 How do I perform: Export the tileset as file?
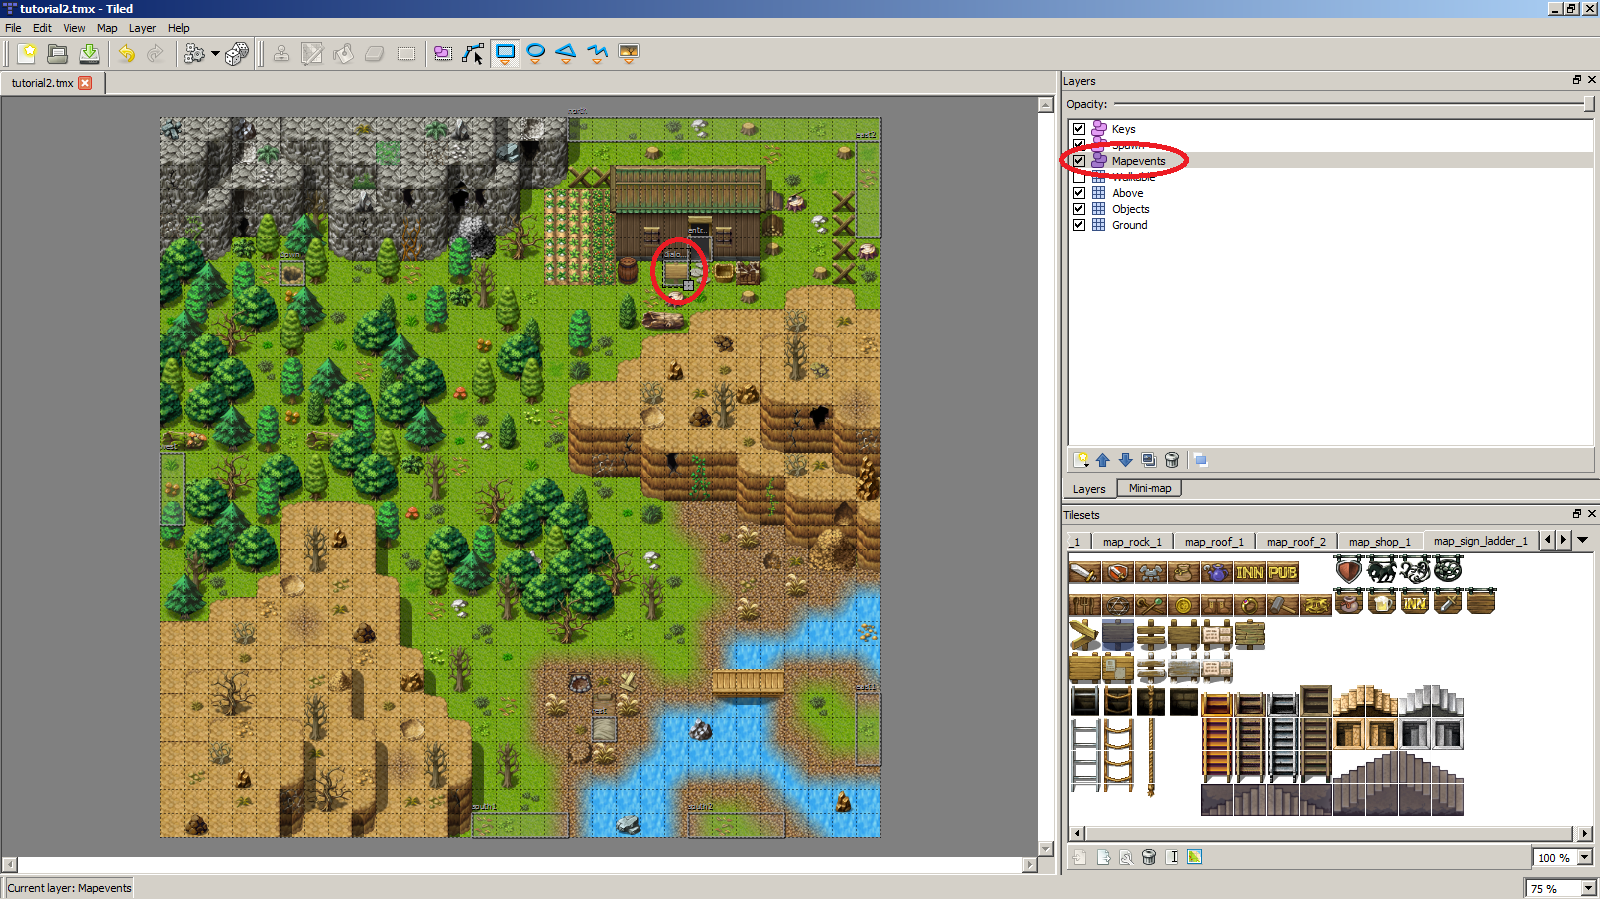click(1103, 857)
